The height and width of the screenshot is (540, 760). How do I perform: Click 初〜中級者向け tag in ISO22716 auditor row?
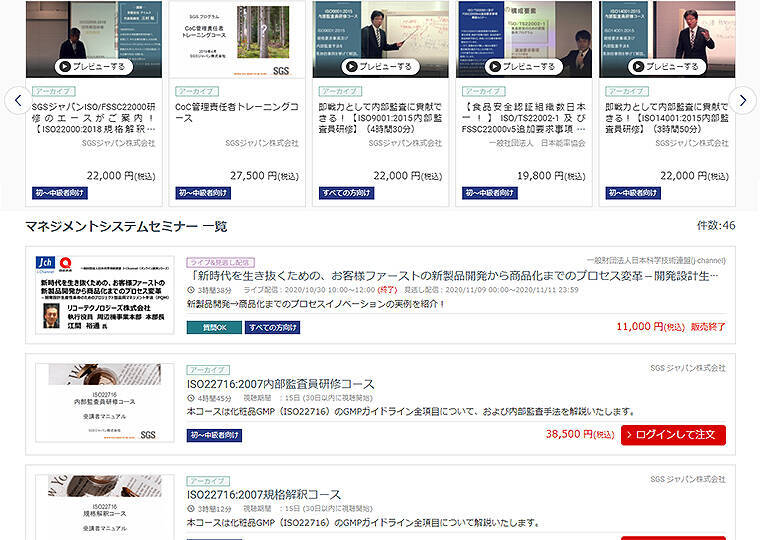coord(214,435)
